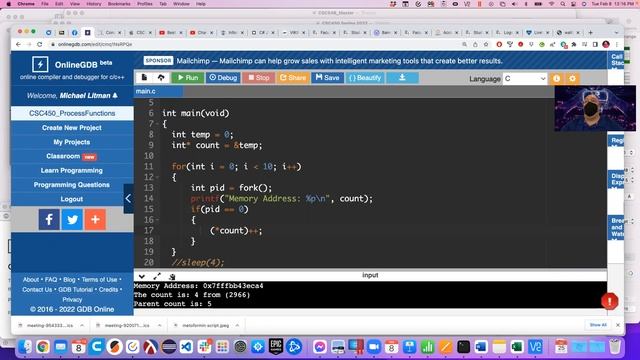The height and width of the screenshot is (360, 640).
Task: Open Programming Questions in the sidebar
Action: (72, 185)
